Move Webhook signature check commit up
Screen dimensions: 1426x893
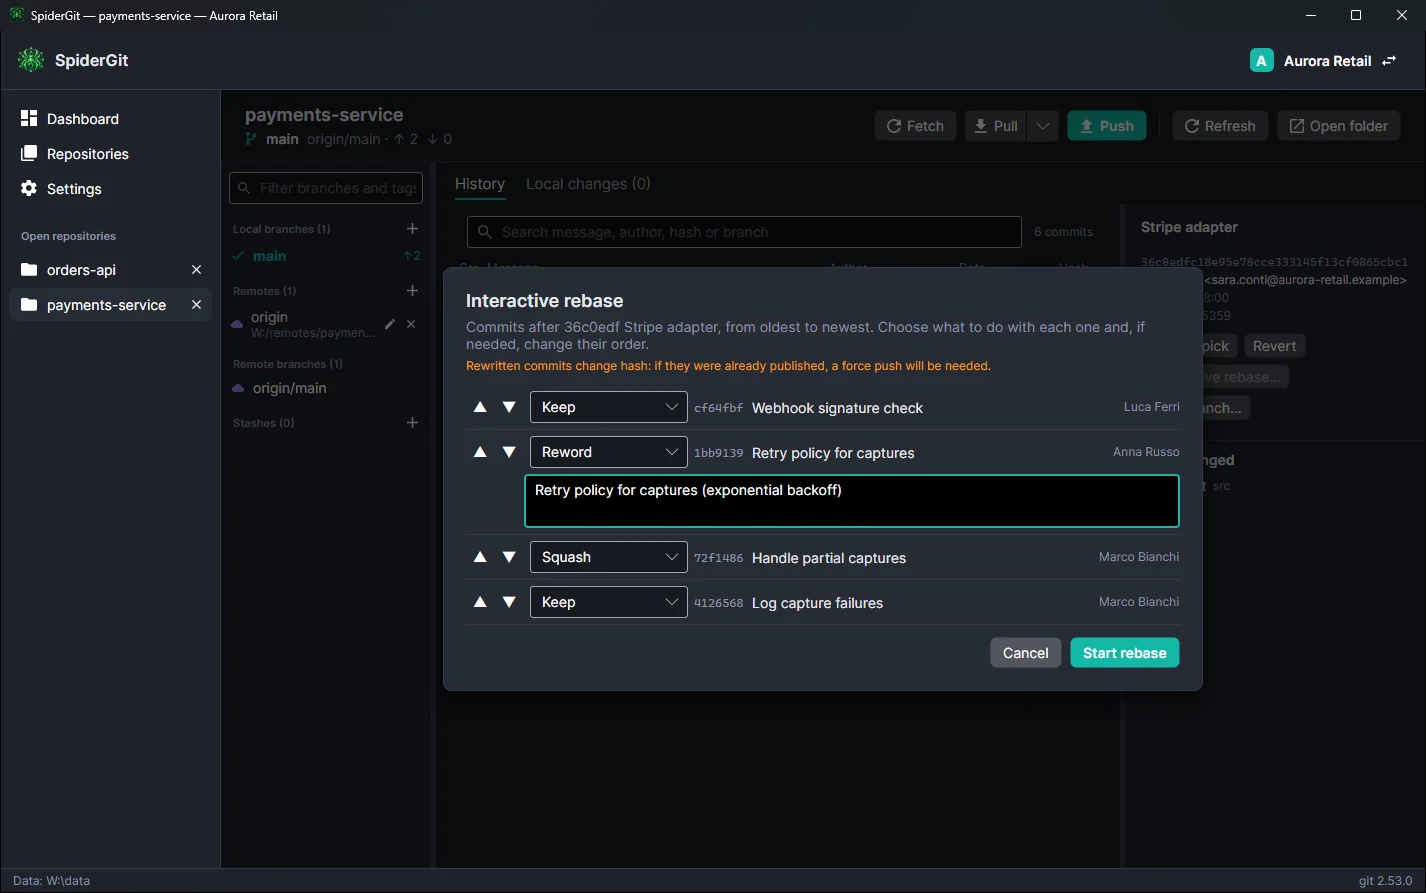click(480, 407)
